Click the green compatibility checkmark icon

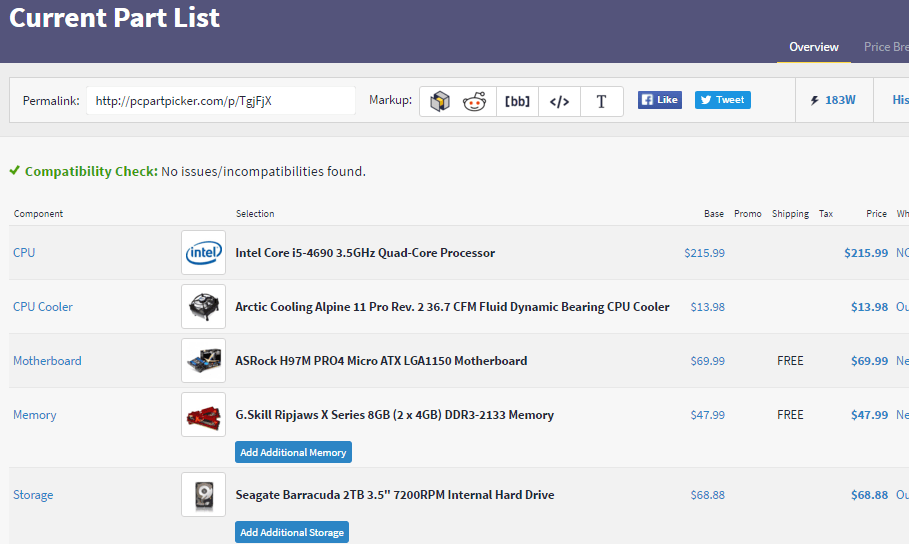pos(14,170)
